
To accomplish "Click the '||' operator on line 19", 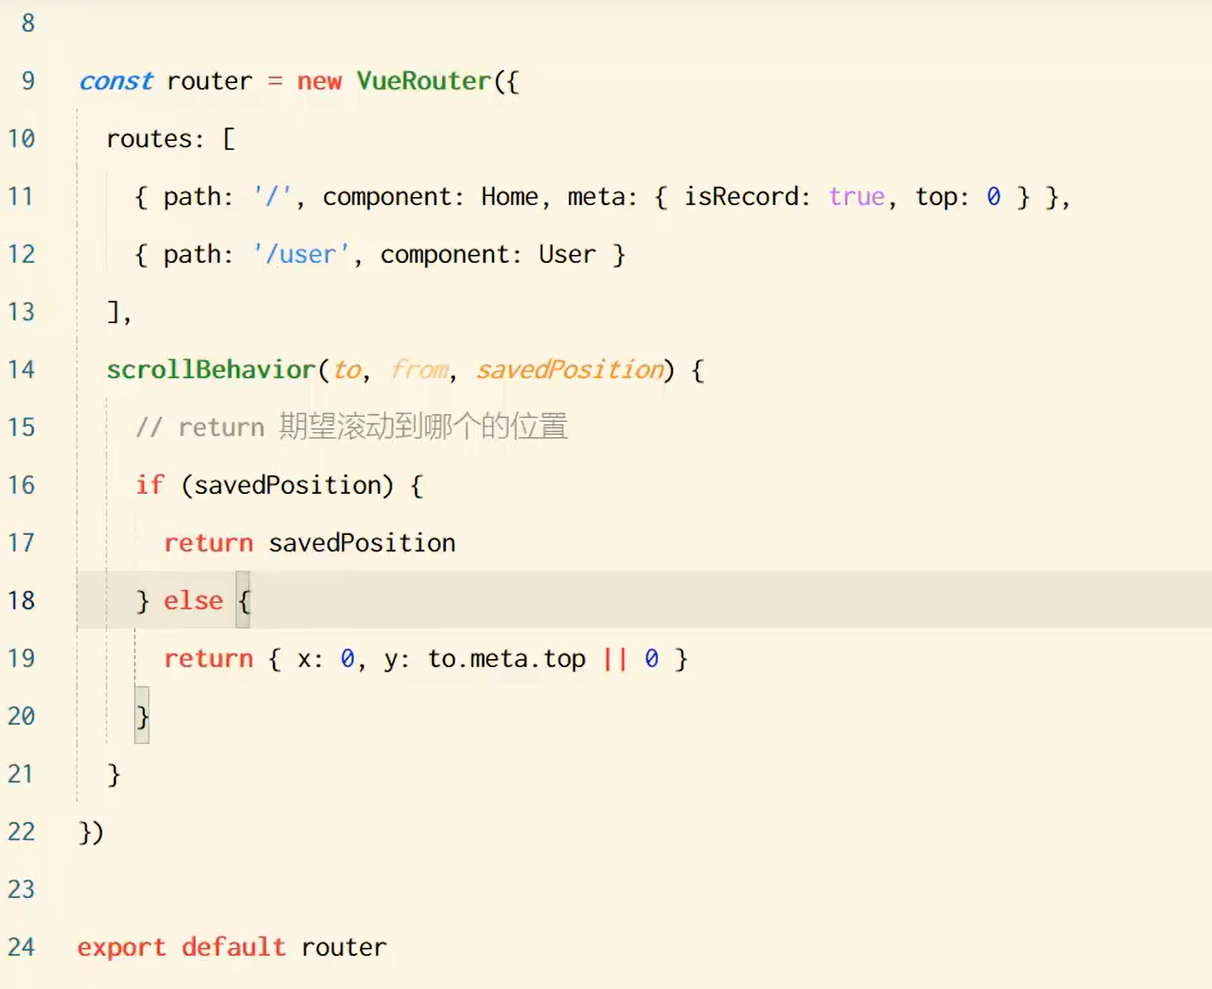I will coord(614,659).
